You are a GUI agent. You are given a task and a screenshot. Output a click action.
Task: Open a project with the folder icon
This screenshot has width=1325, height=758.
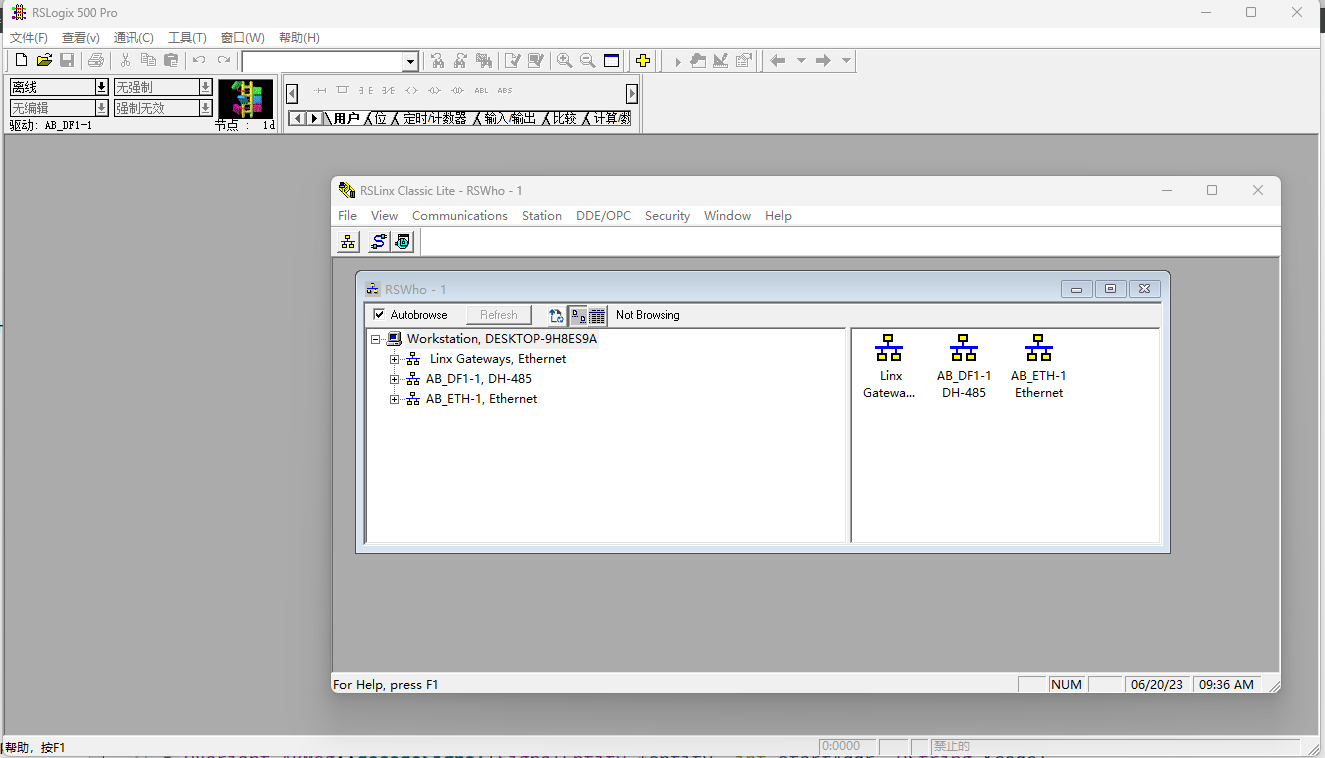coord(44,61)
